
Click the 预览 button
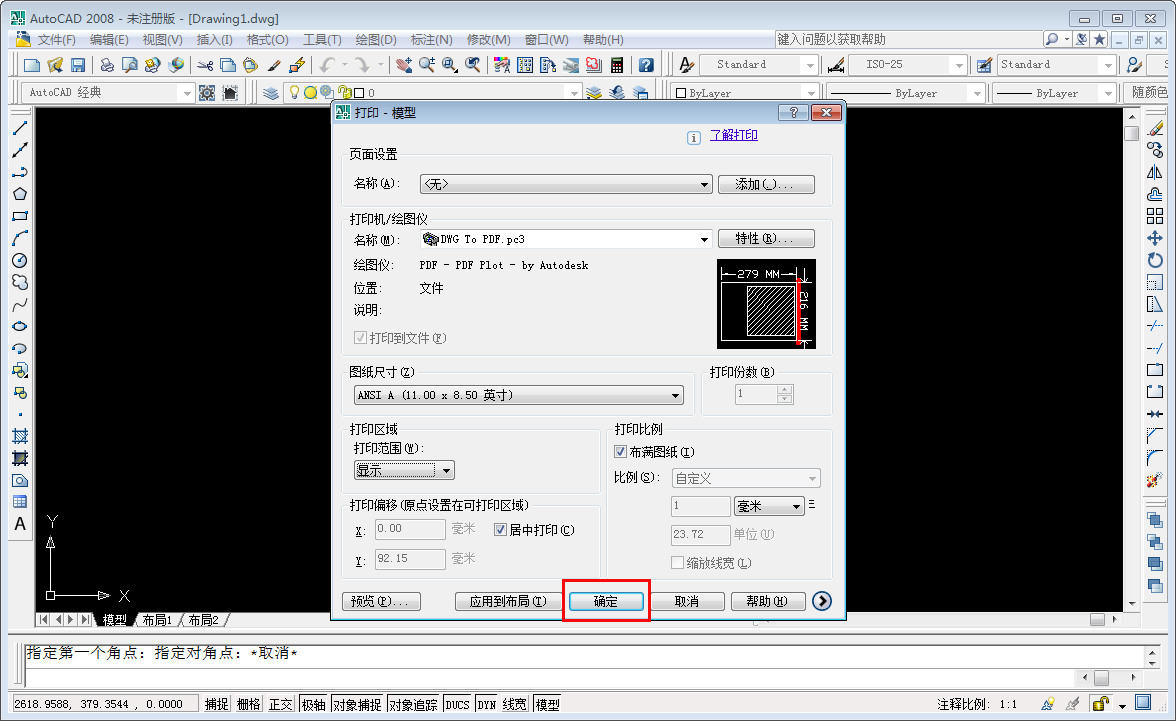click(381, 601)
